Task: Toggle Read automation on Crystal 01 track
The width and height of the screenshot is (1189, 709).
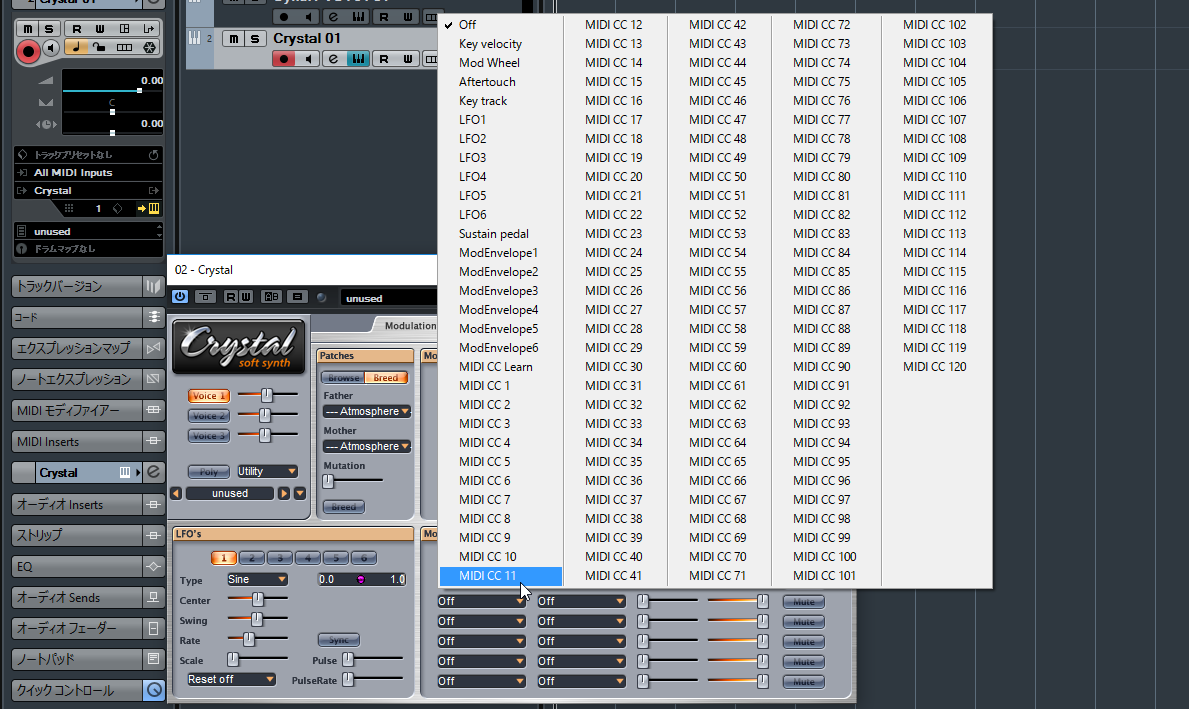Action: (x=383, y=58)
